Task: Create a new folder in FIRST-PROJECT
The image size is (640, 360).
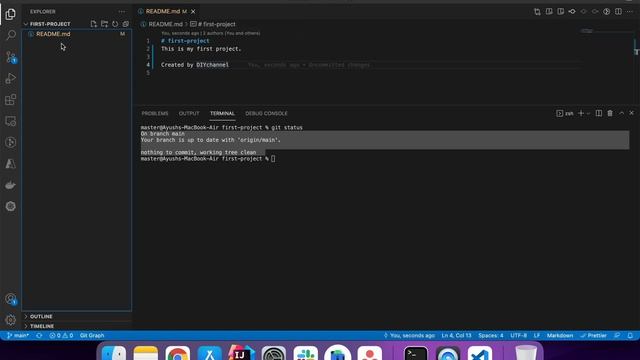Action: [104, 24]
